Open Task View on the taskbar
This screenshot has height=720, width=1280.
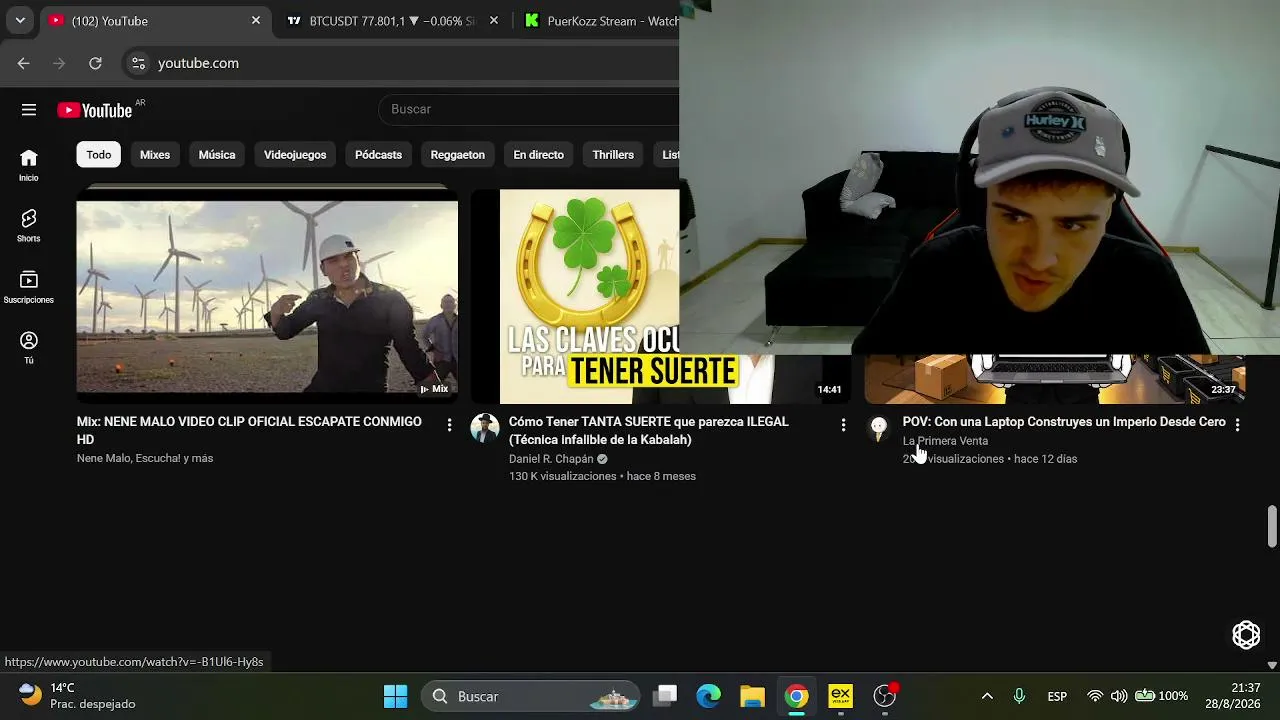(666, 696)
